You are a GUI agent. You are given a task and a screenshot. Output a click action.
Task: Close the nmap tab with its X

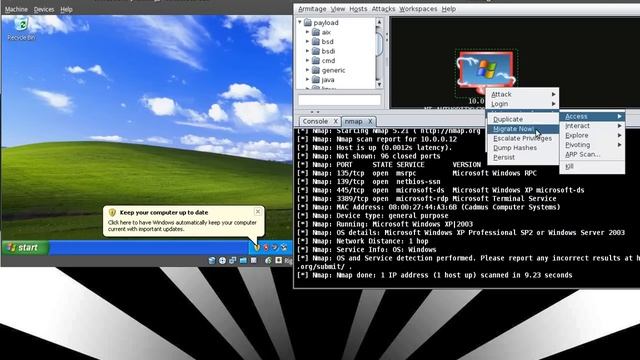[x=370, y=121]
